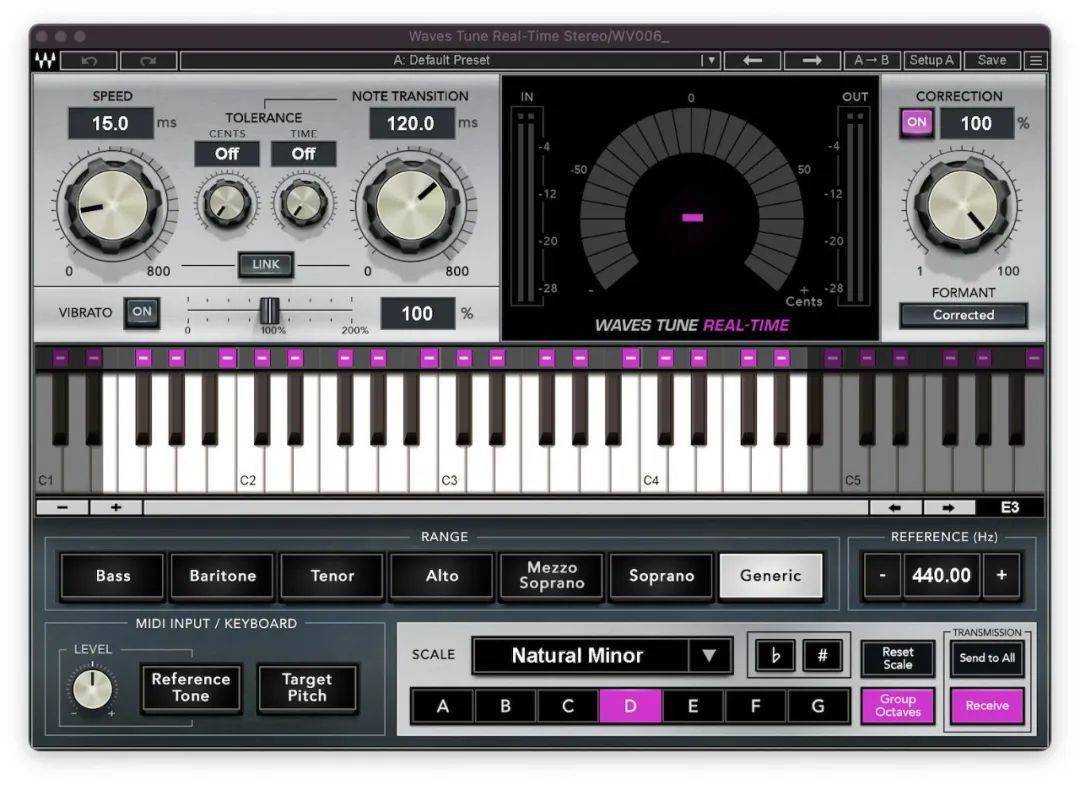Load previous preset with left arrow
The image size is (1080, 785).
tap(752, 61)
